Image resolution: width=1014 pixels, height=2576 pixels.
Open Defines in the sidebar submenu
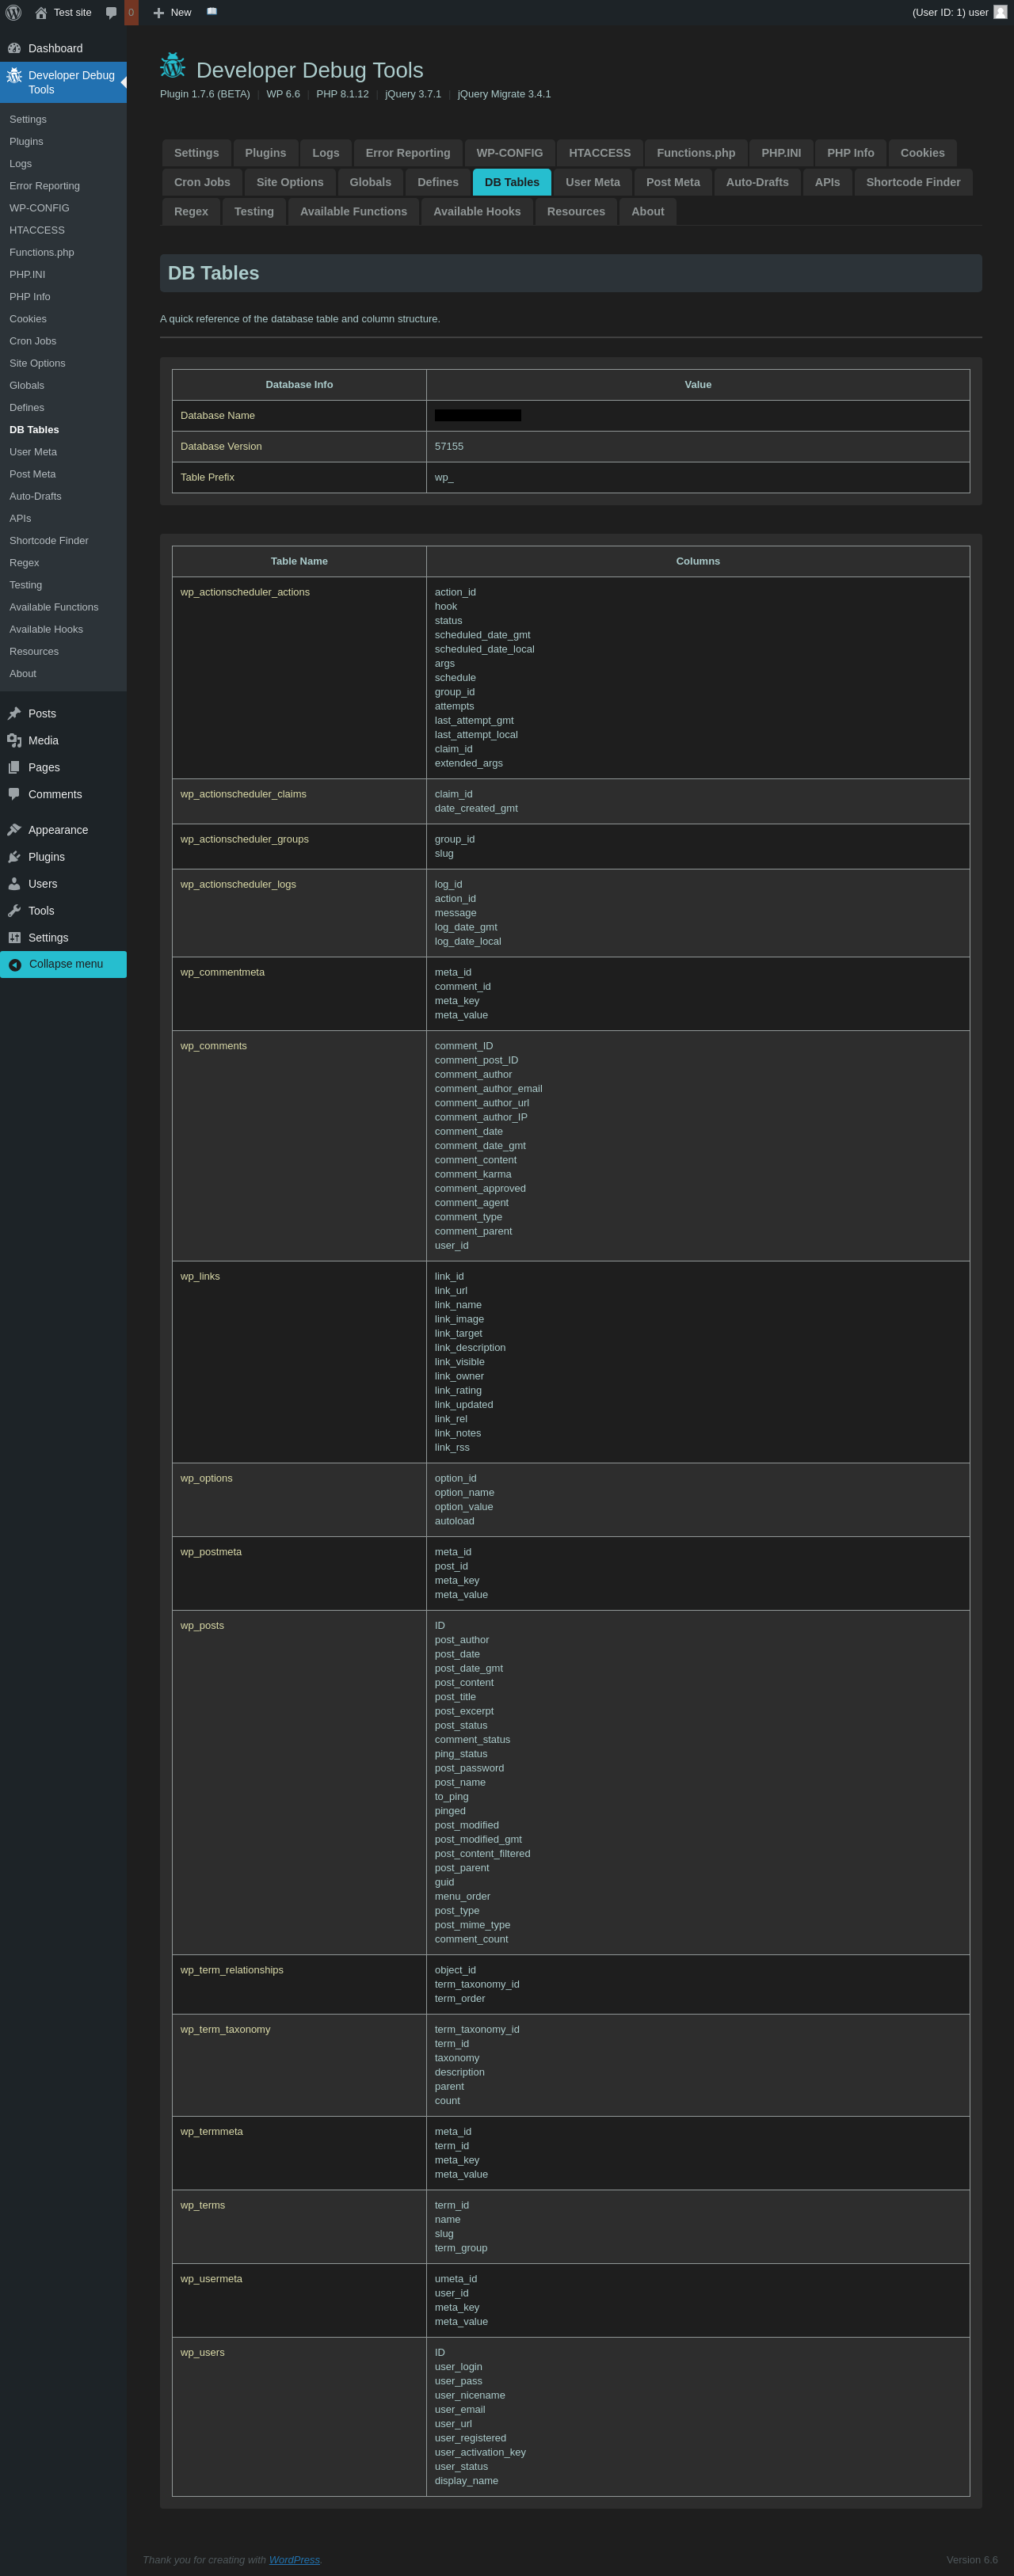coord(27,407)
